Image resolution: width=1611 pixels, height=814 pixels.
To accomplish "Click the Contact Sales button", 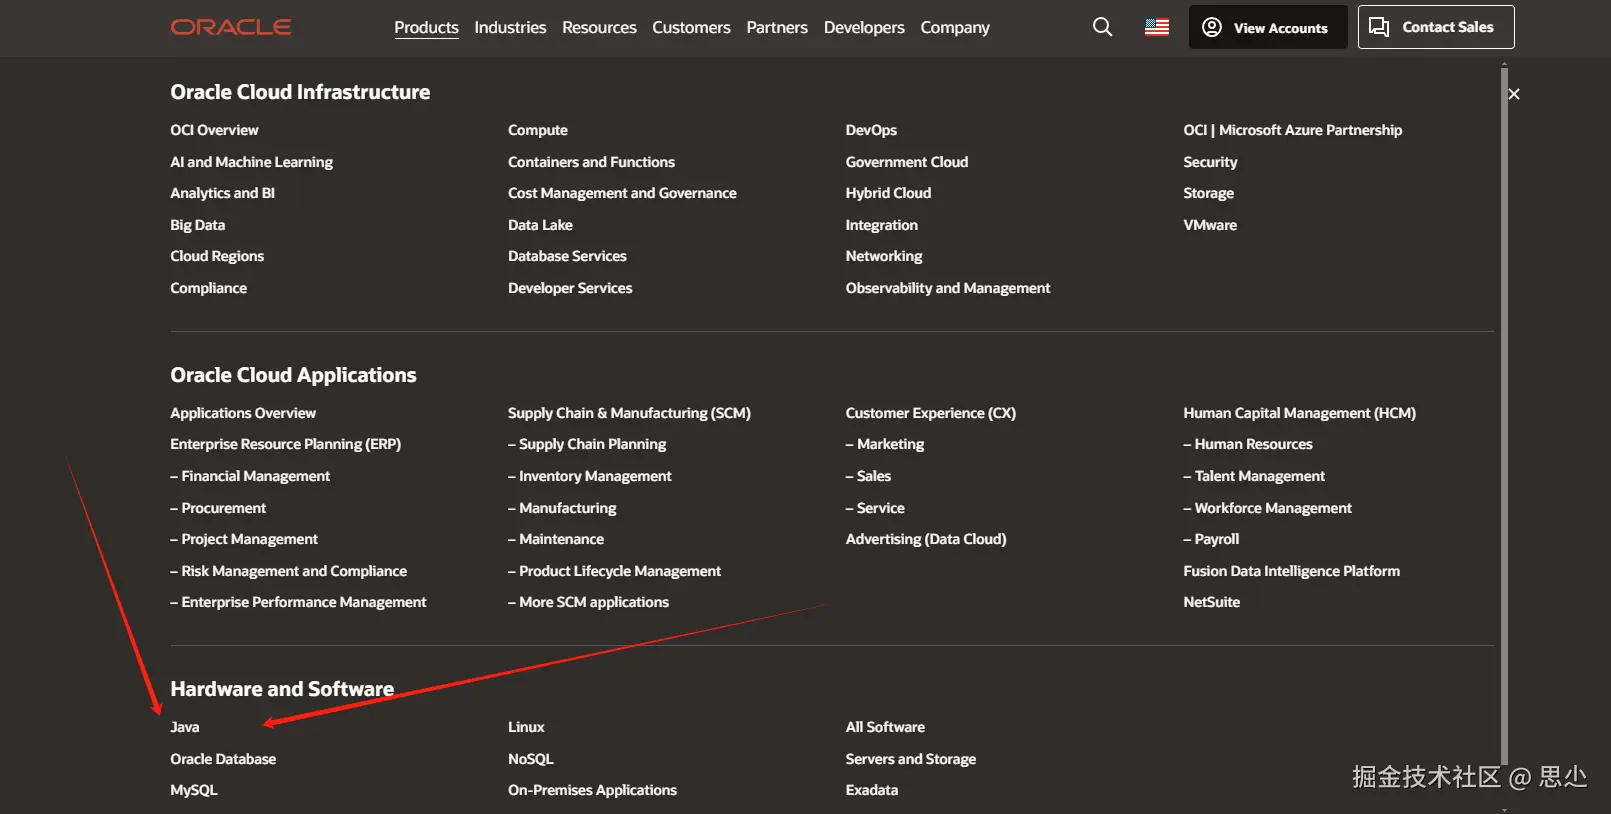I will (1435, 27).
